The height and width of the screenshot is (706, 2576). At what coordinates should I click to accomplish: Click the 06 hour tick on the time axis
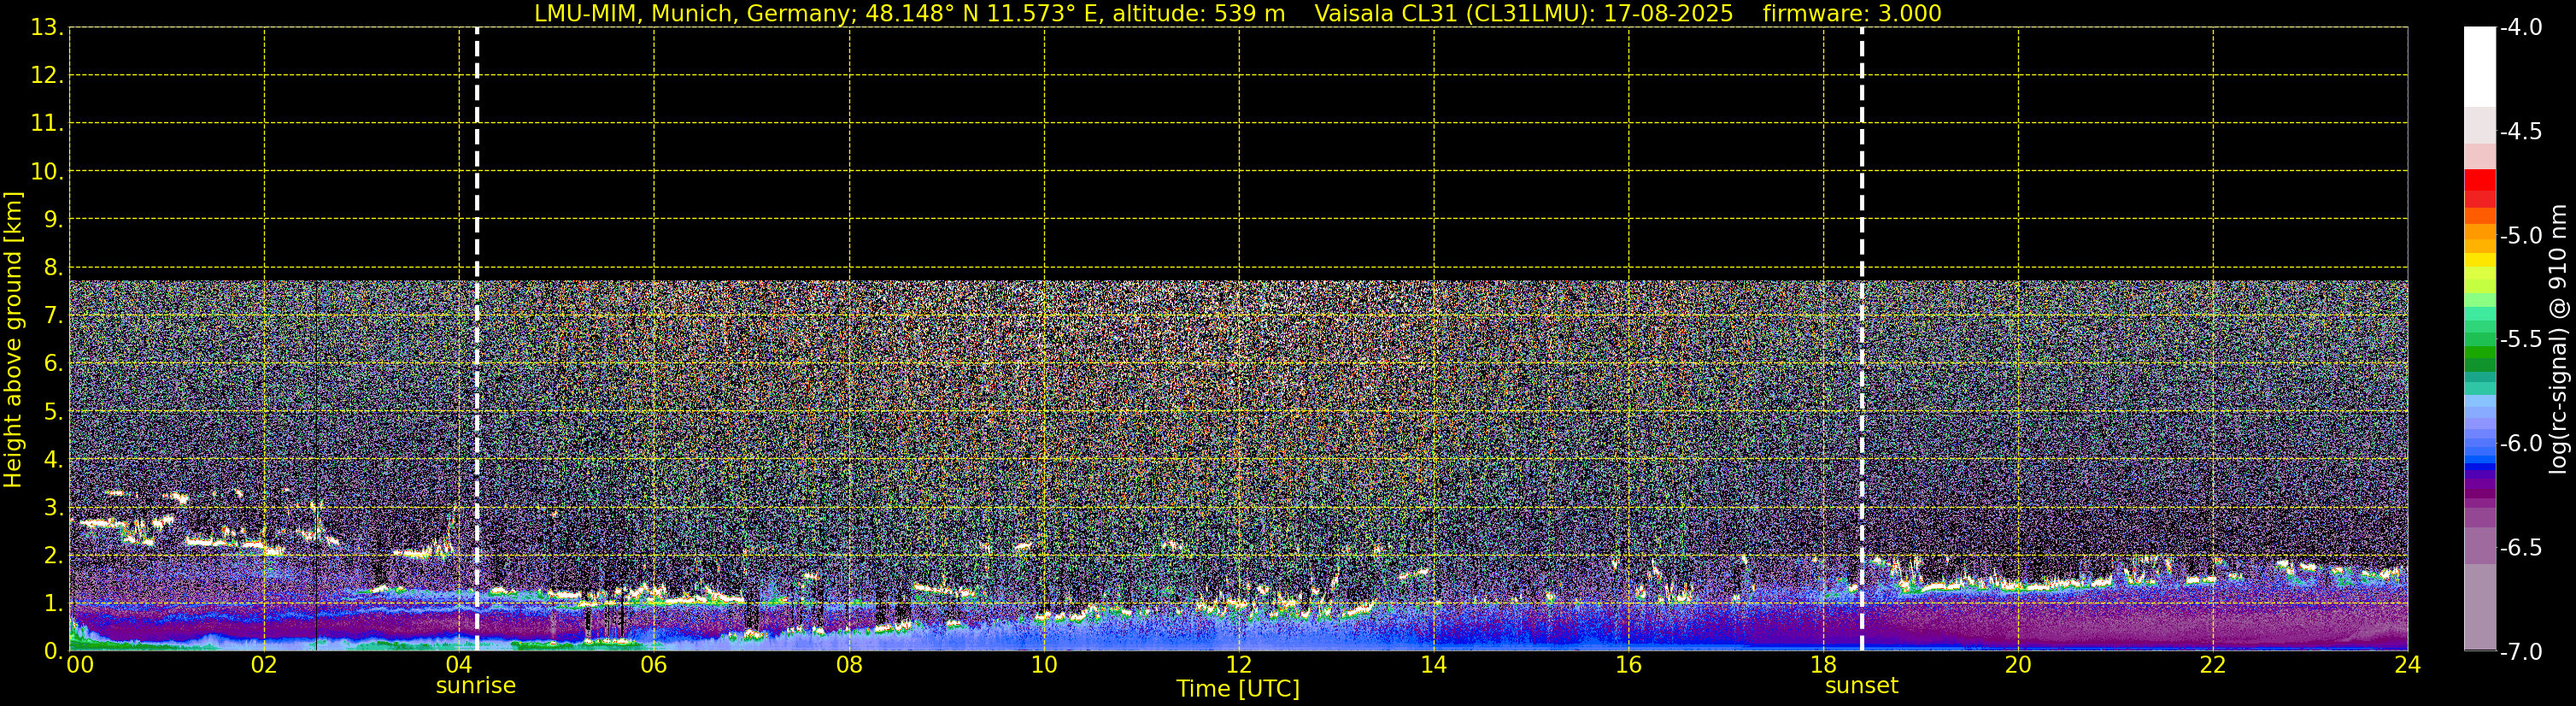pyautogui.click(x=653, y=666)
